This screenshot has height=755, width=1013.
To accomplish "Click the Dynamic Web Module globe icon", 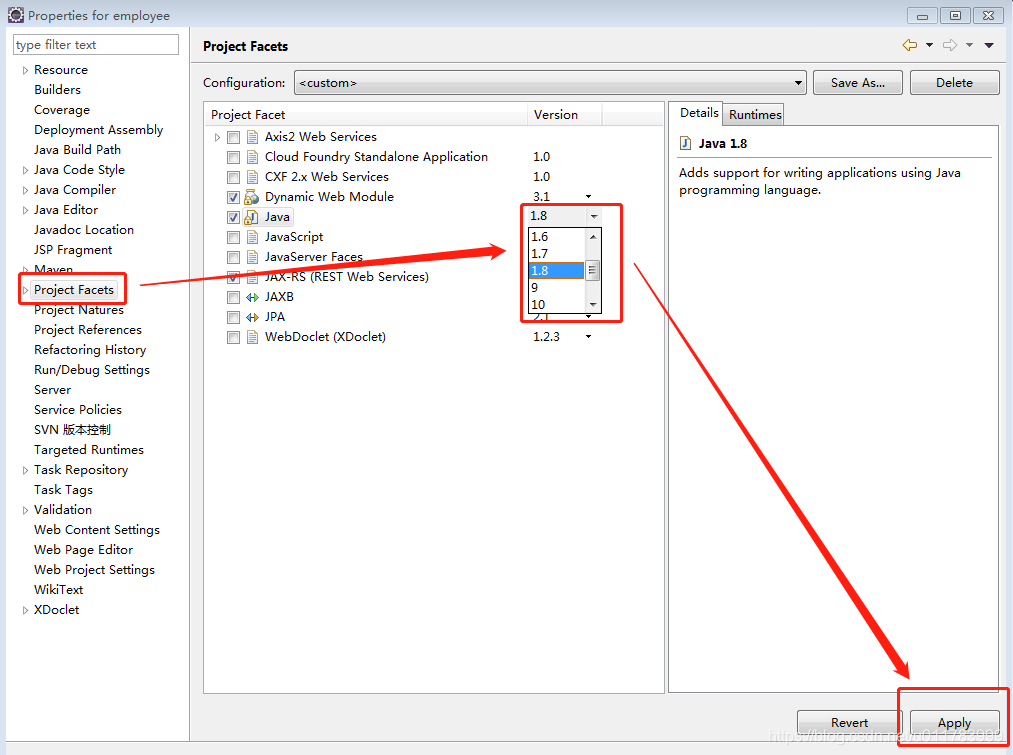I will 251,197.
